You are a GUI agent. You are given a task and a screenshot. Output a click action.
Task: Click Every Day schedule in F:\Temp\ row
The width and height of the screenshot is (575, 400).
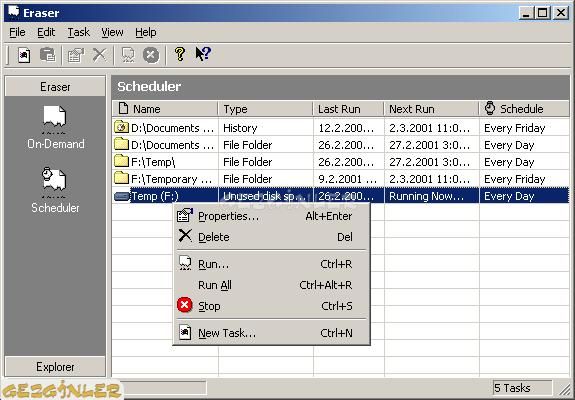[x=509, y=162]
